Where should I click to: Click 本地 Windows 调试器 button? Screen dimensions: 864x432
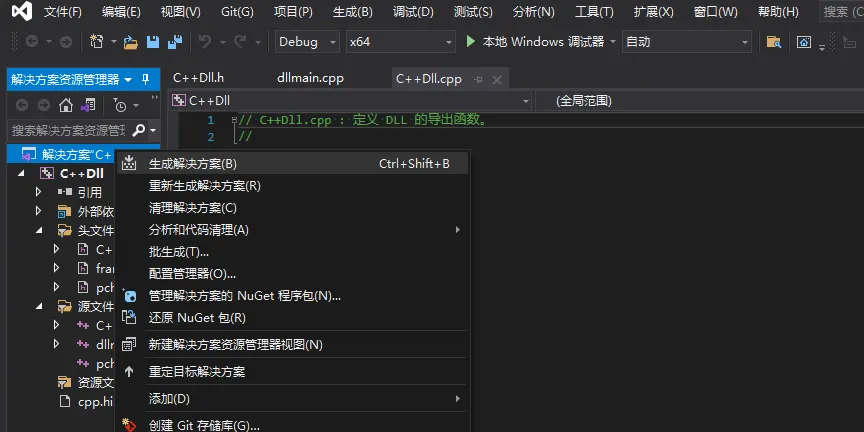coord(534,42)
